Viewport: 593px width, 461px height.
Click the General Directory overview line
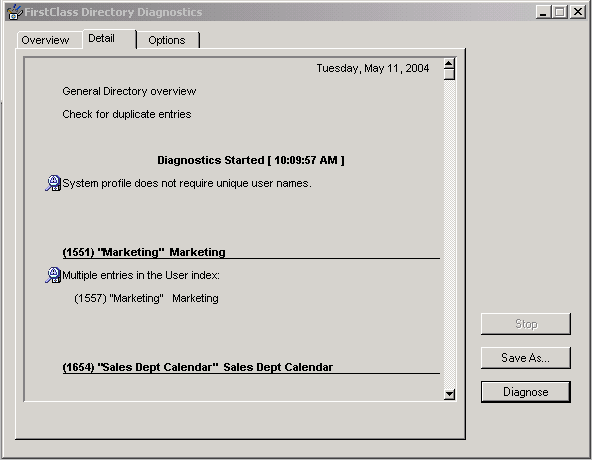[129, 91]
